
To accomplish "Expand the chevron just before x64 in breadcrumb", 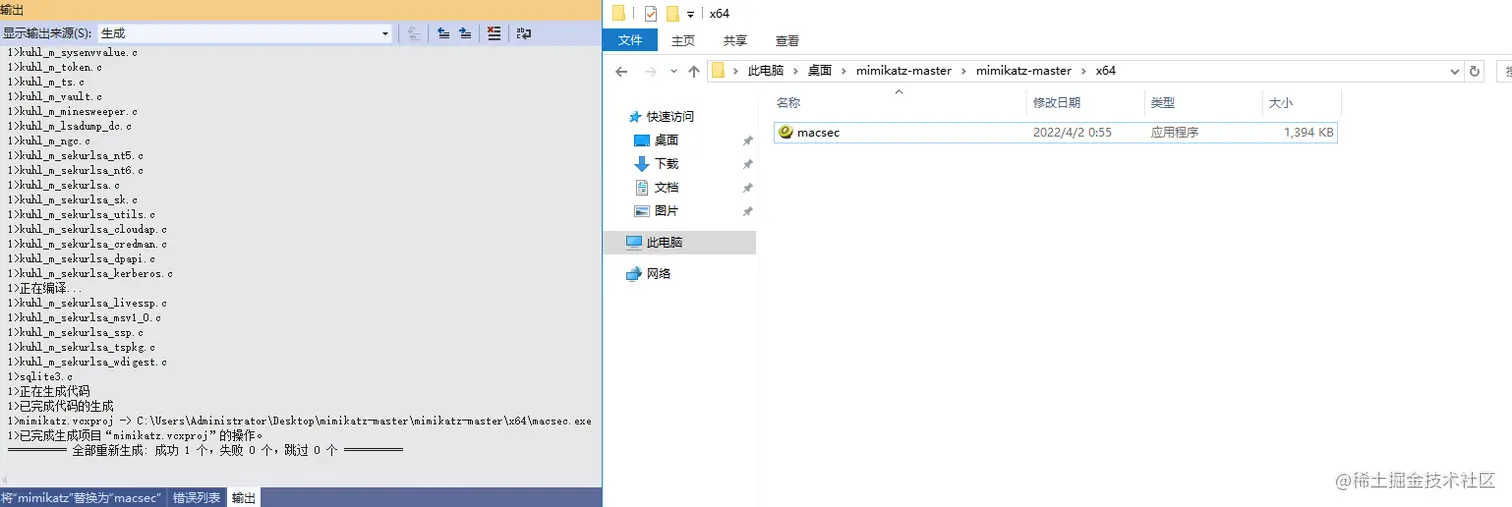I will [1084, 71].
